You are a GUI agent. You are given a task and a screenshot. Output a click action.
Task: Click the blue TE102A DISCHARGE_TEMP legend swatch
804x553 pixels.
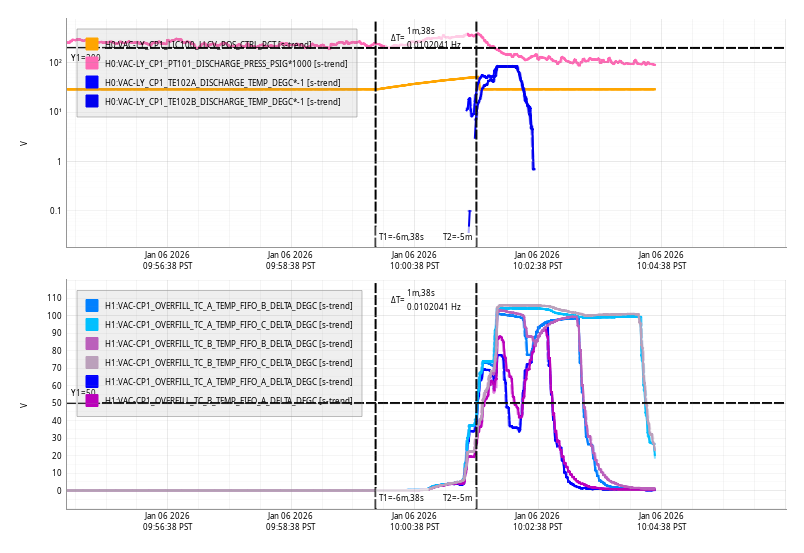[92, 82]
